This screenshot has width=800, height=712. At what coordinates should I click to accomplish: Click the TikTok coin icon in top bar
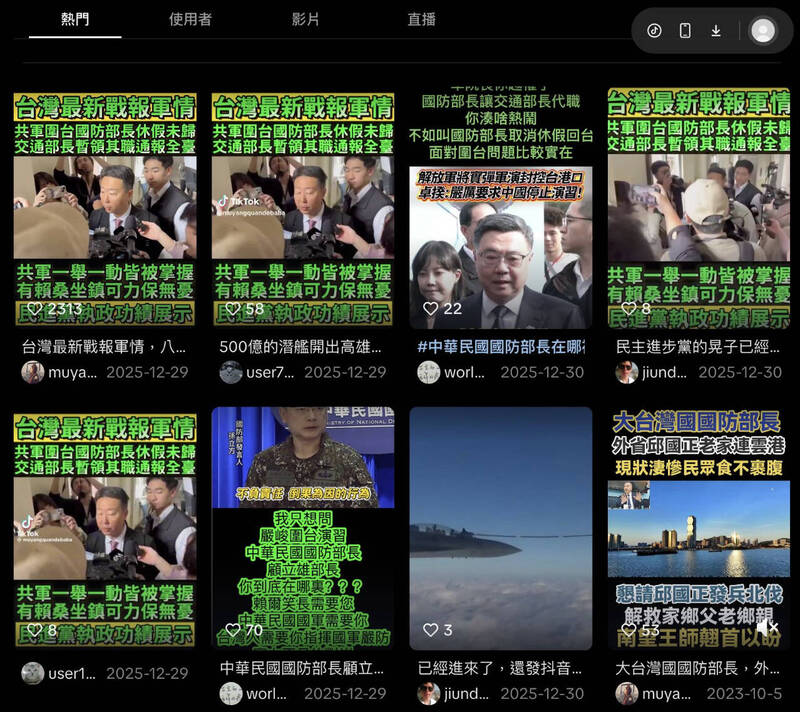[x=654, y=30]
